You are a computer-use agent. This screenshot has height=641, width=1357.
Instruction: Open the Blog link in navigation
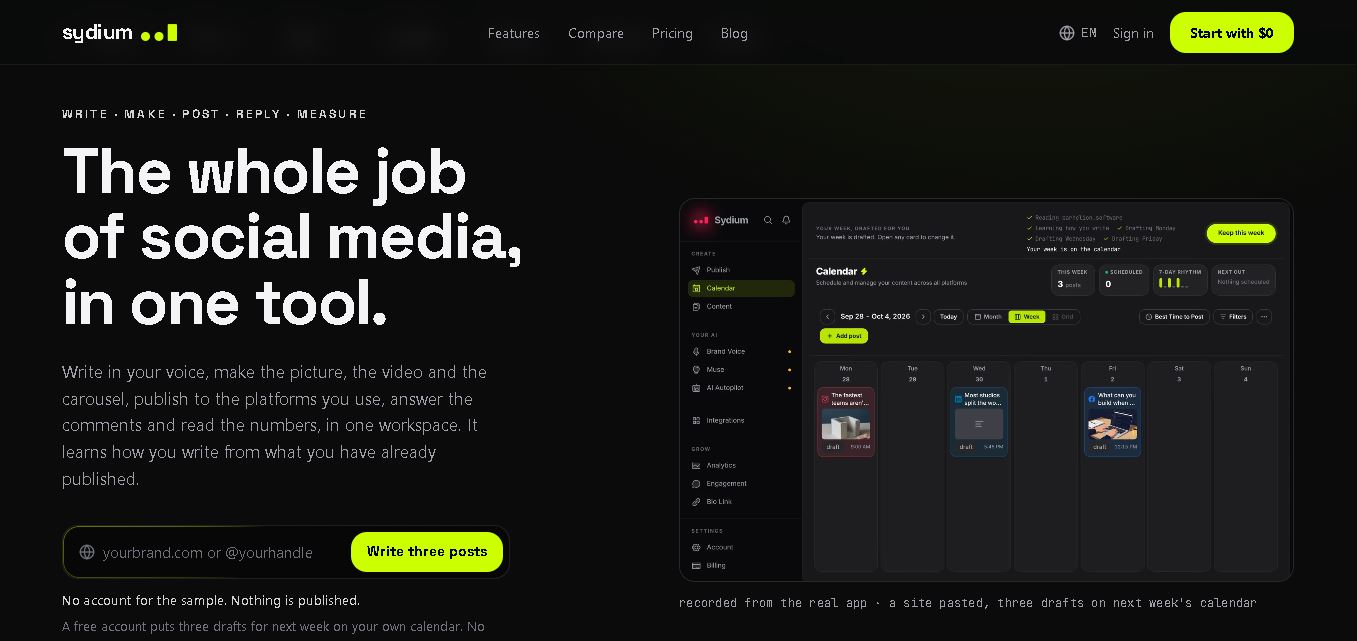pyautogui.click(x=734, y=33)
